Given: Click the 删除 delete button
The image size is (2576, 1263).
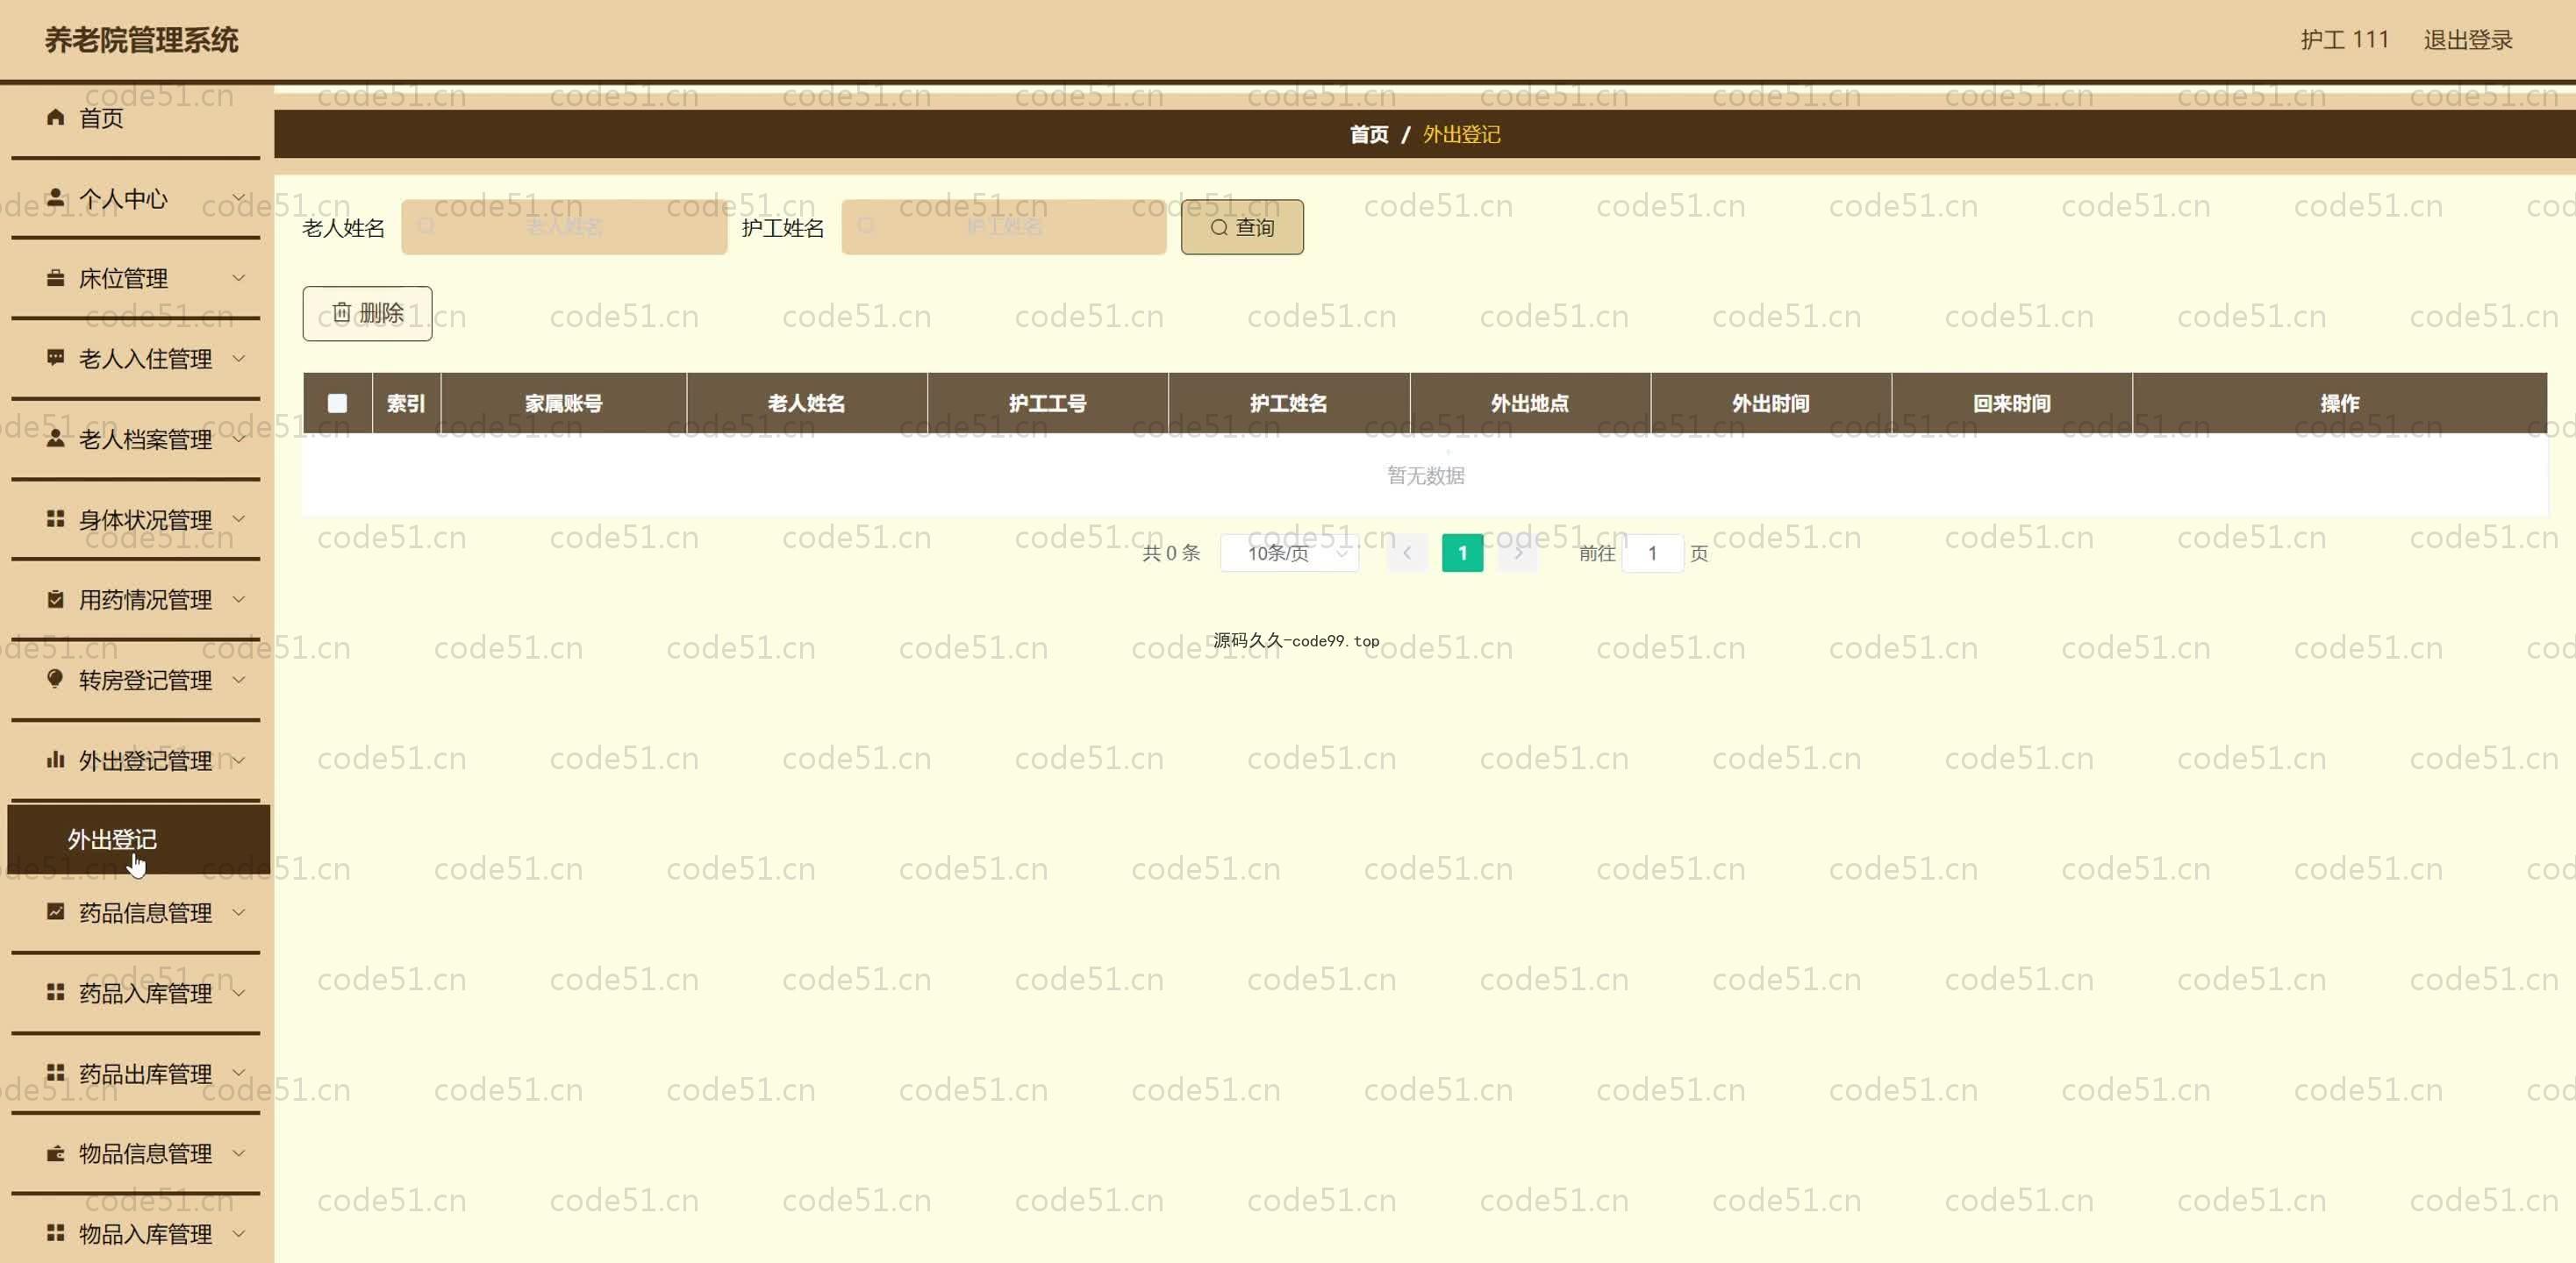Looking at the screenshot, I should pyautogui.click(x=367, y=313).
